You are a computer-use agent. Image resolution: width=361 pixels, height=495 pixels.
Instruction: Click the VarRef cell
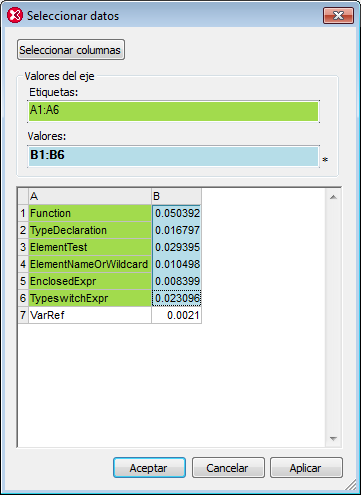[90, 315]
